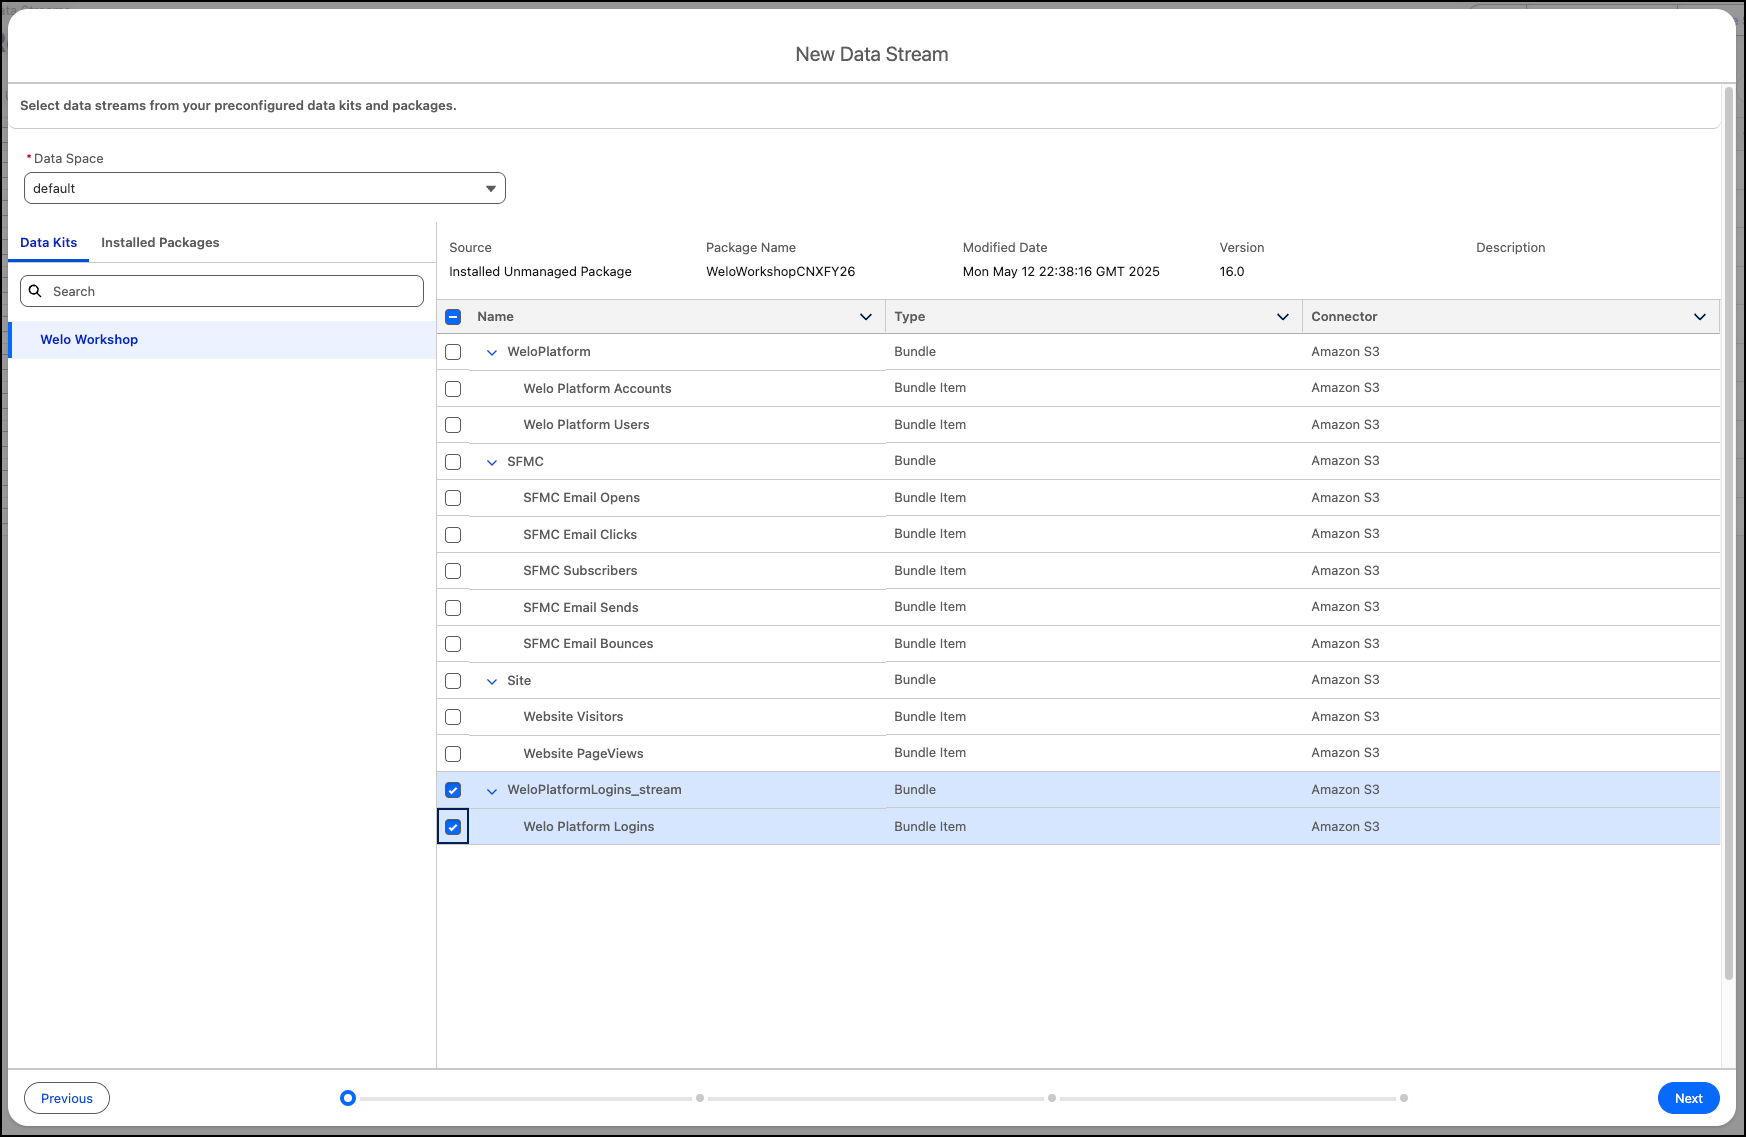Toggle the select-all header checkbox
The width and height of the screenshot is (1746, 1137).
point(453,317)
